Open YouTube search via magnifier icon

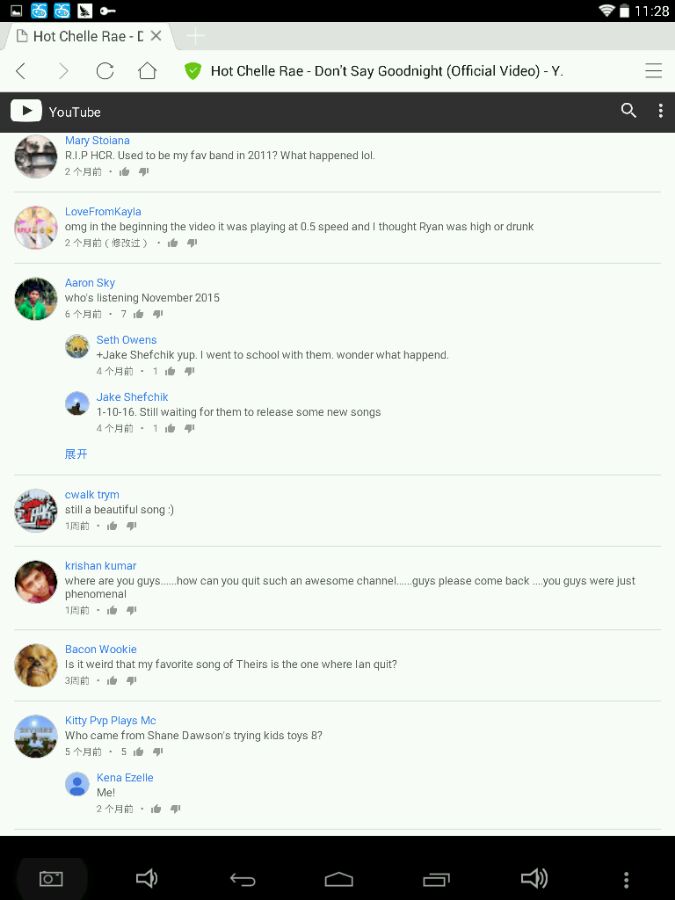[629, 110]
